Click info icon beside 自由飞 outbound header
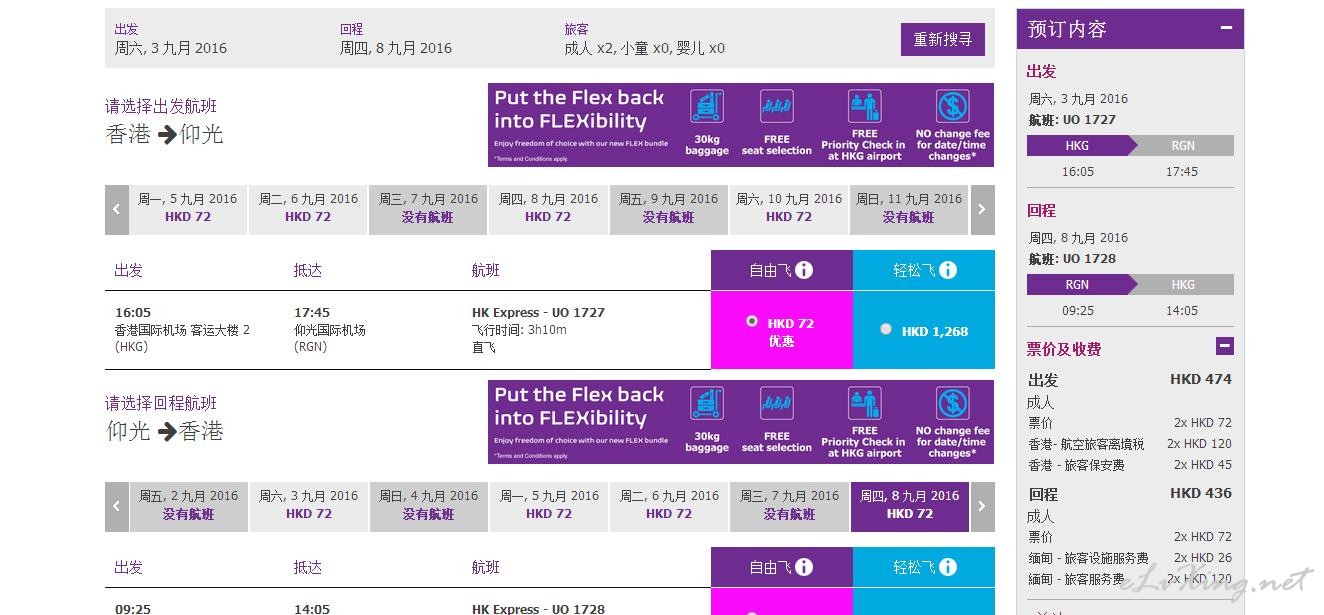The image size is (1324, 615). (804, 270)
